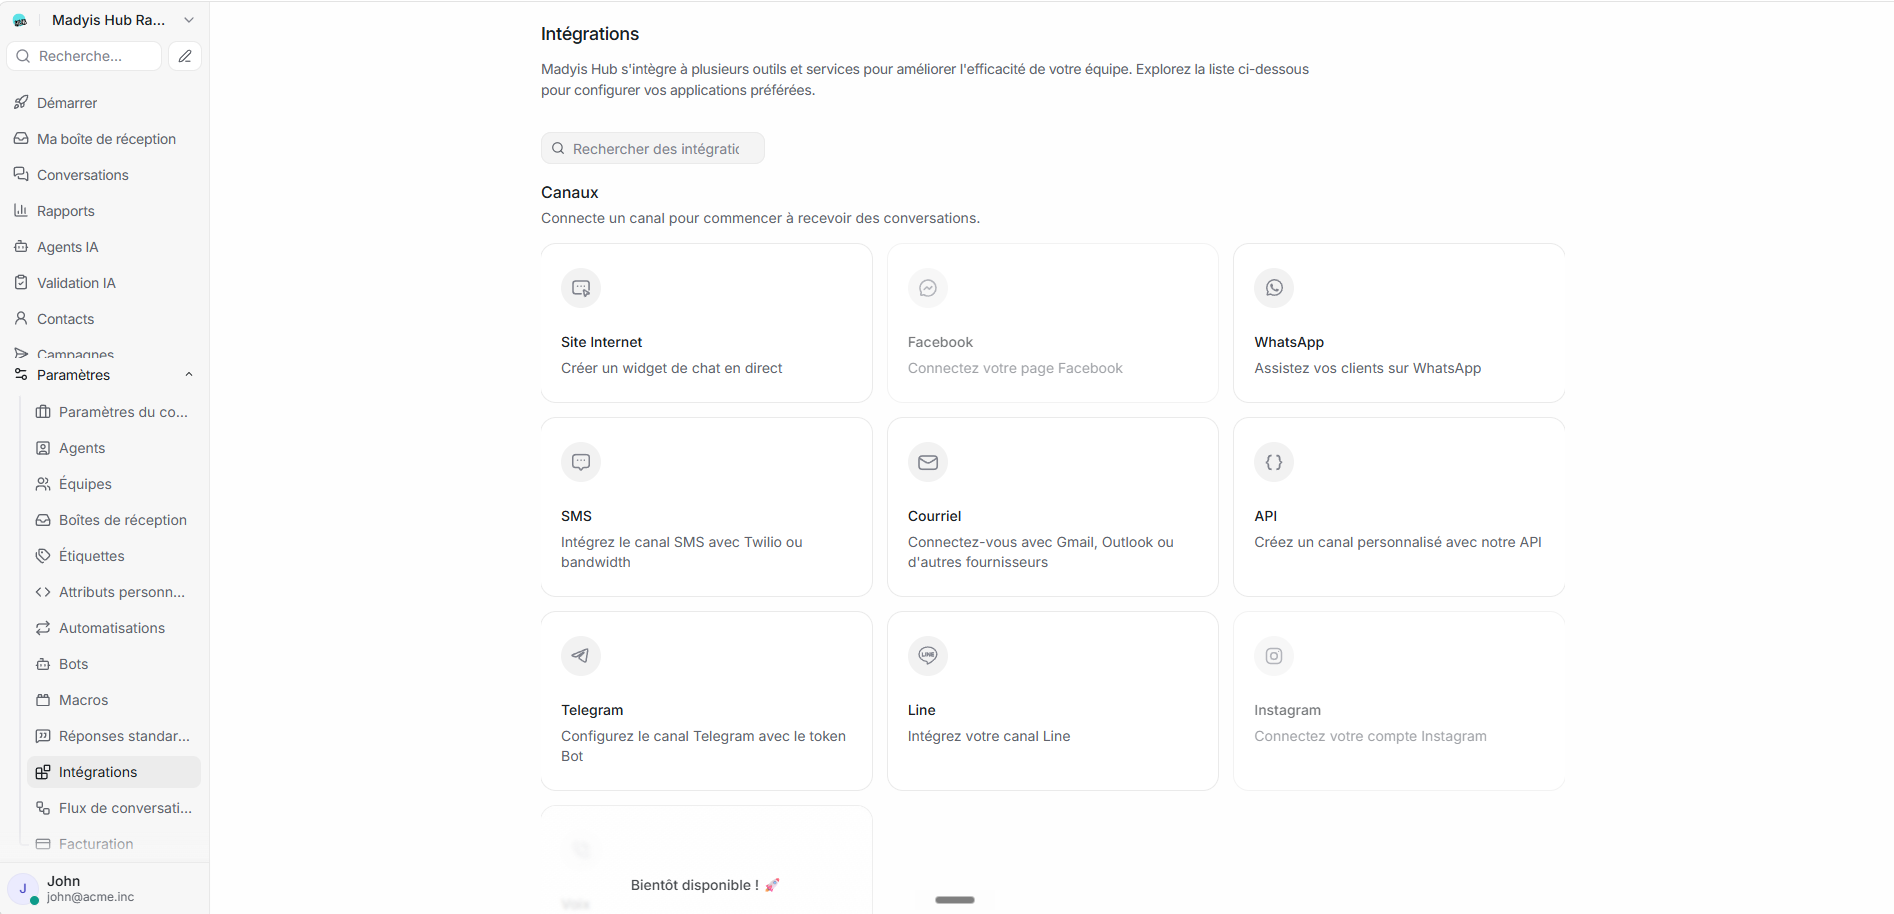The width and height of the screenshot is (1894, 914).
Task: Choose the SMS channel icon
Action: [581, 462]
